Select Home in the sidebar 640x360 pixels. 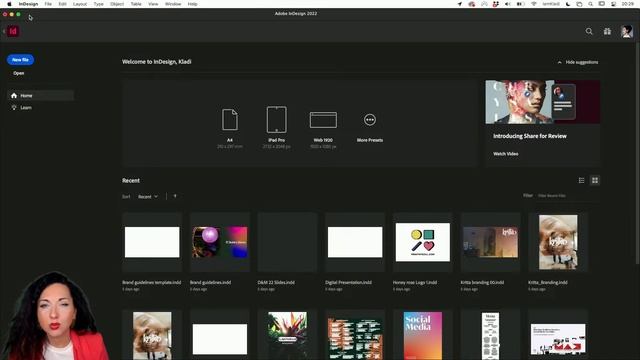[41, 96]
